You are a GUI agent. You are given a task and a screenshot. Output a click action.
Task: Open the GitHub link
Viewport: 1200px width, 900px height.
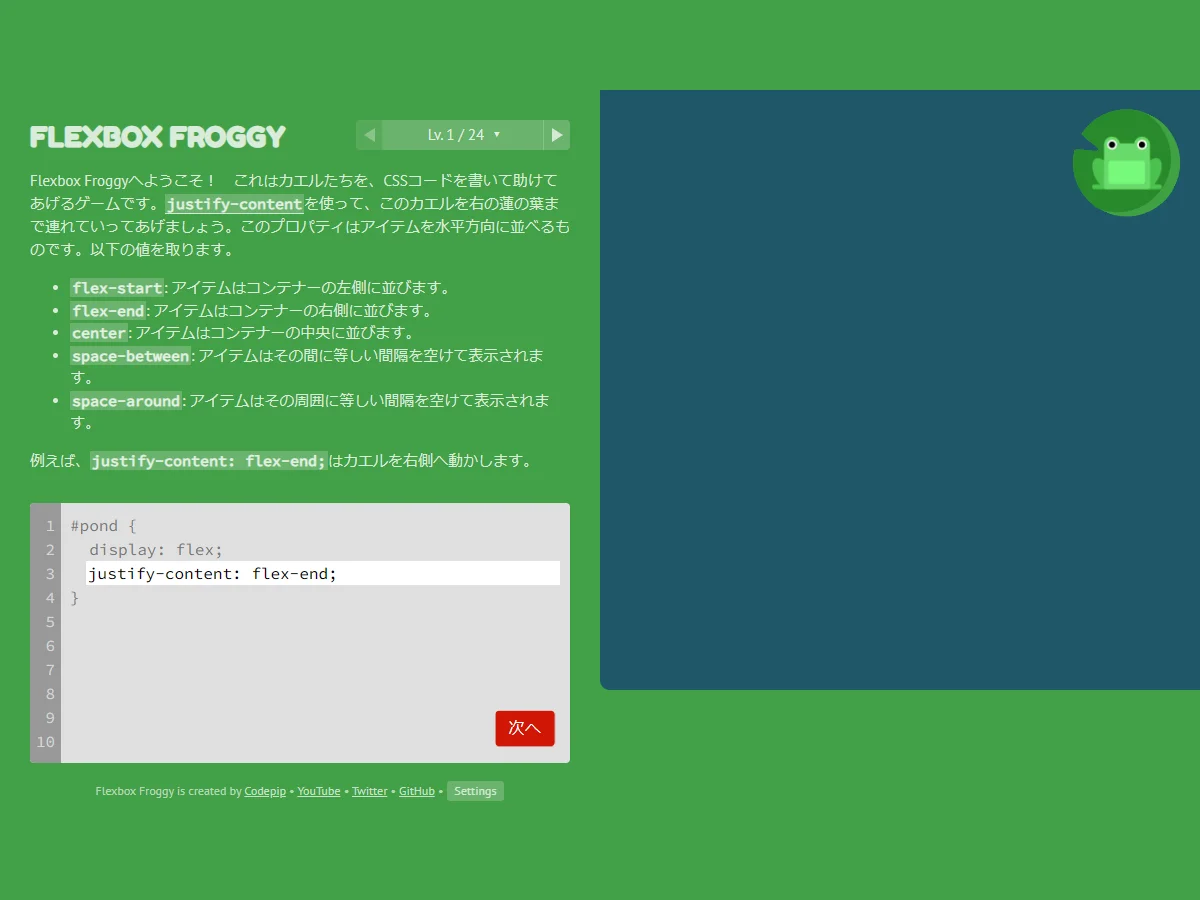417,791
